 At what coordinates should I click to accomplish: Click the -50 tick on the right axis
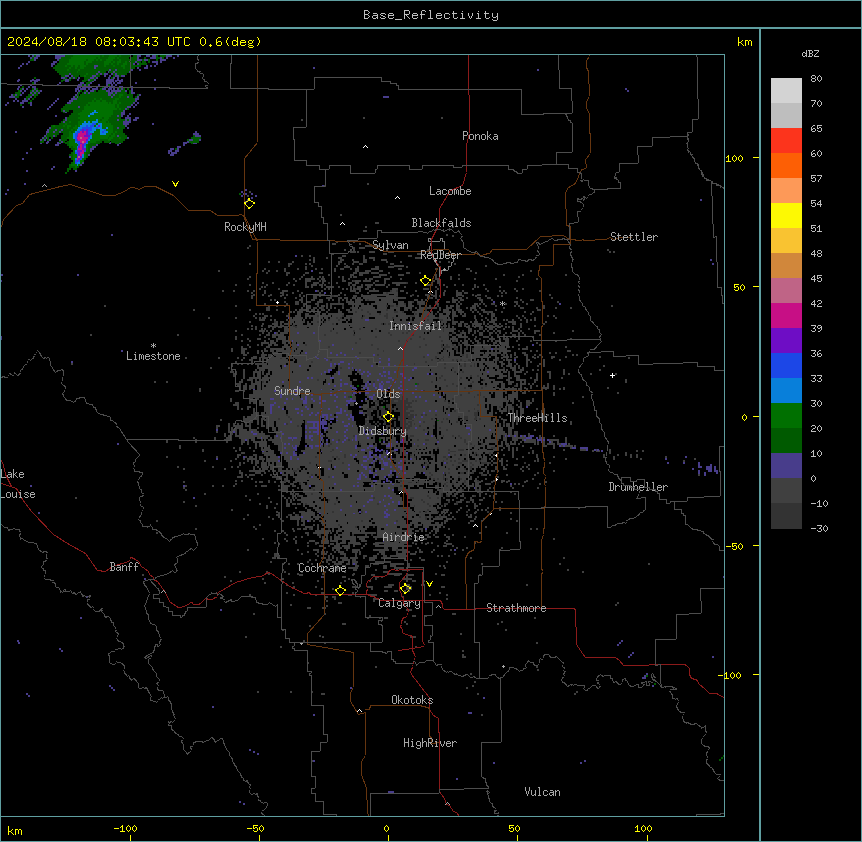(734, 546)
